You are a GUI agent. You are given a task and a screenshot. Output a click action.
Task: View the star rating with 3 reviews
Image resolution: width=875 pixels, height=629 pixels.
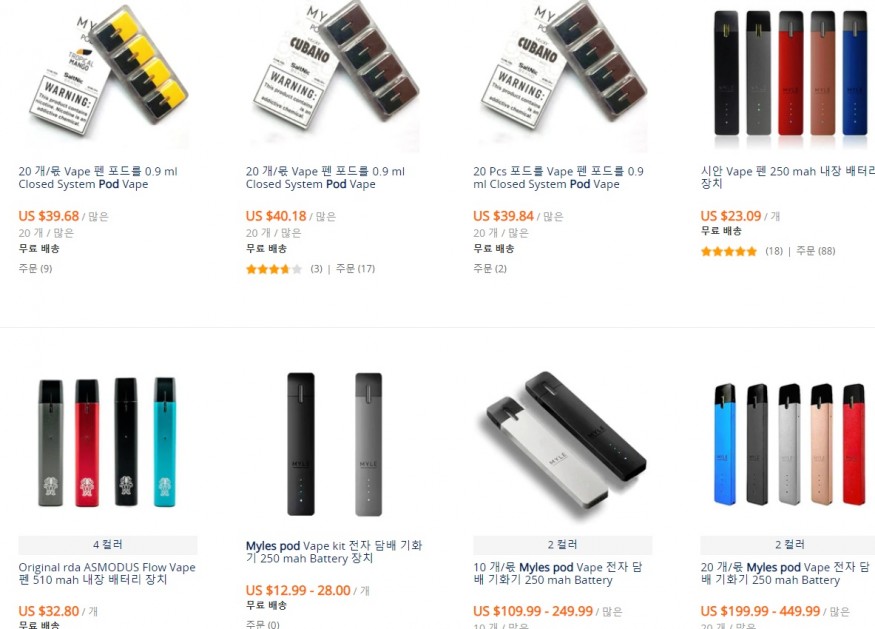pyautogui.click(x=274, y=269)
